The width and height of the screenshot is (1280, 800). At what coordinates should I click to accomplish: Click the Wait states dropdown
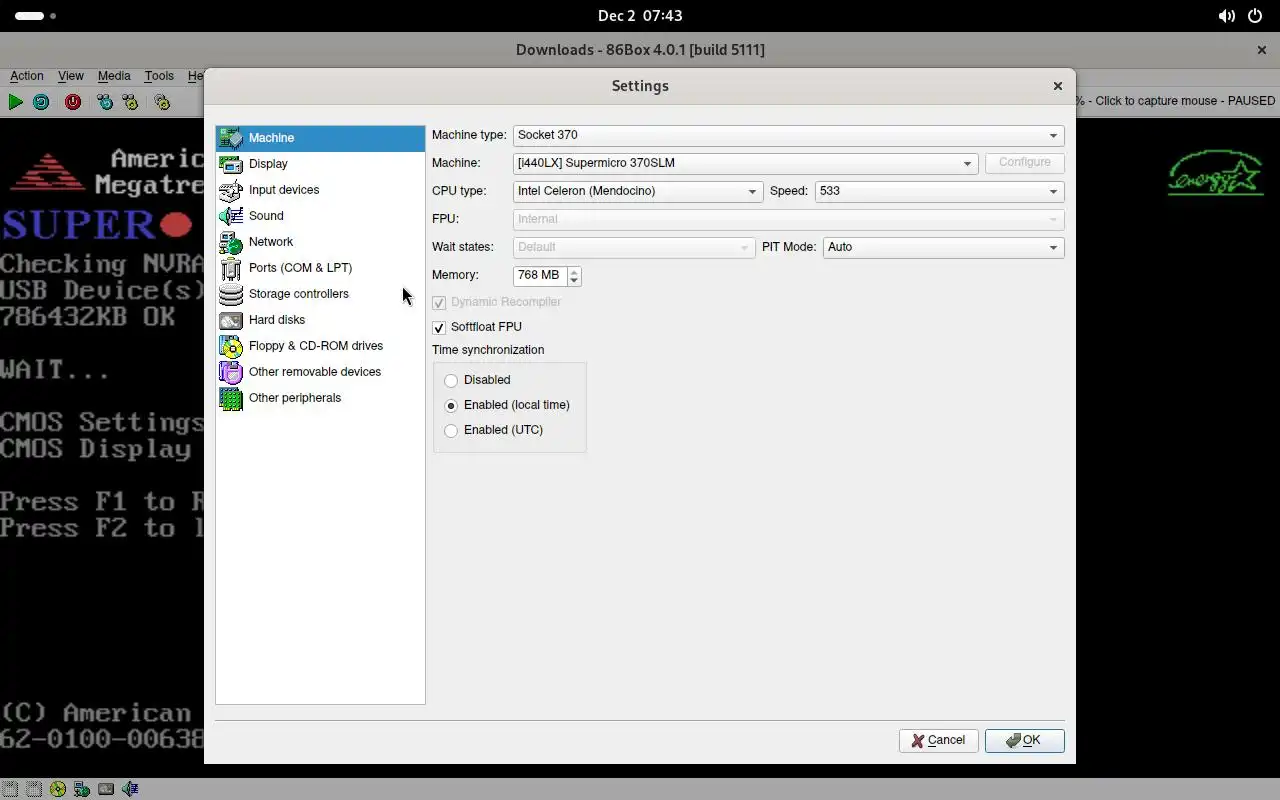[634, 247]
